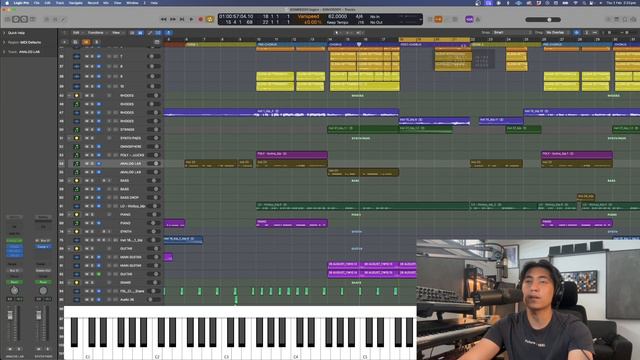Click the red Record button
Image resolution: width=640 pixels, height=360 pixels.
click(x=200, y=19)
